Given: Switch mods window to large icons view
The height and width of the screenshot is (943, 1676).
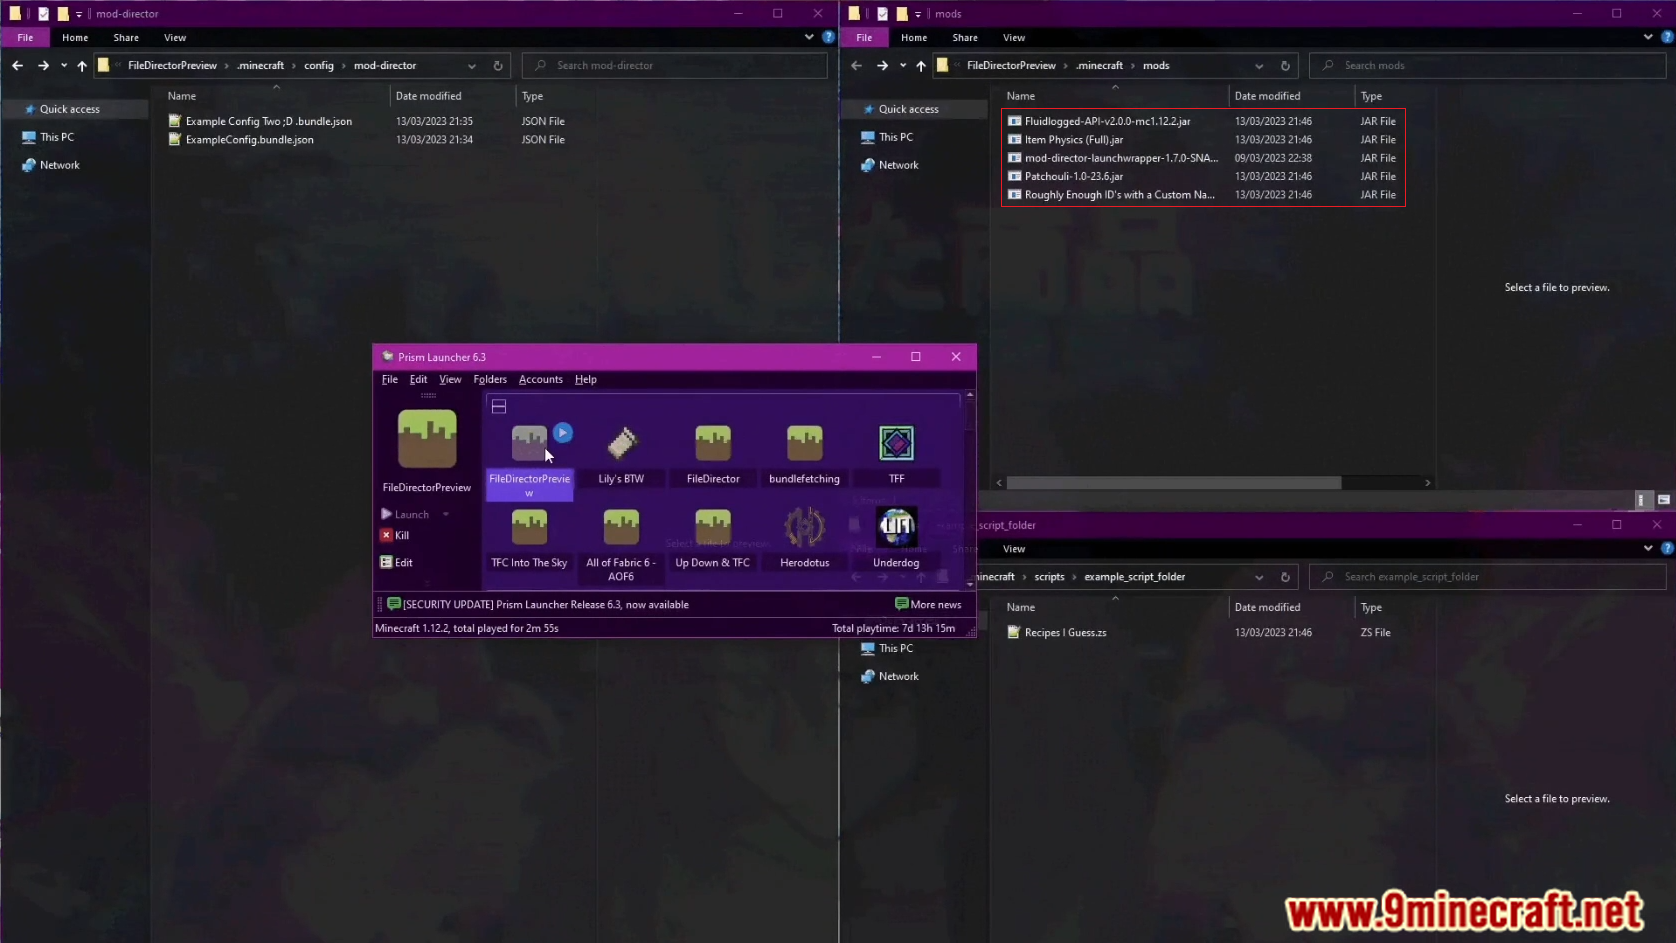Looking at the screenshot, I should click(x=1664, y=500).
